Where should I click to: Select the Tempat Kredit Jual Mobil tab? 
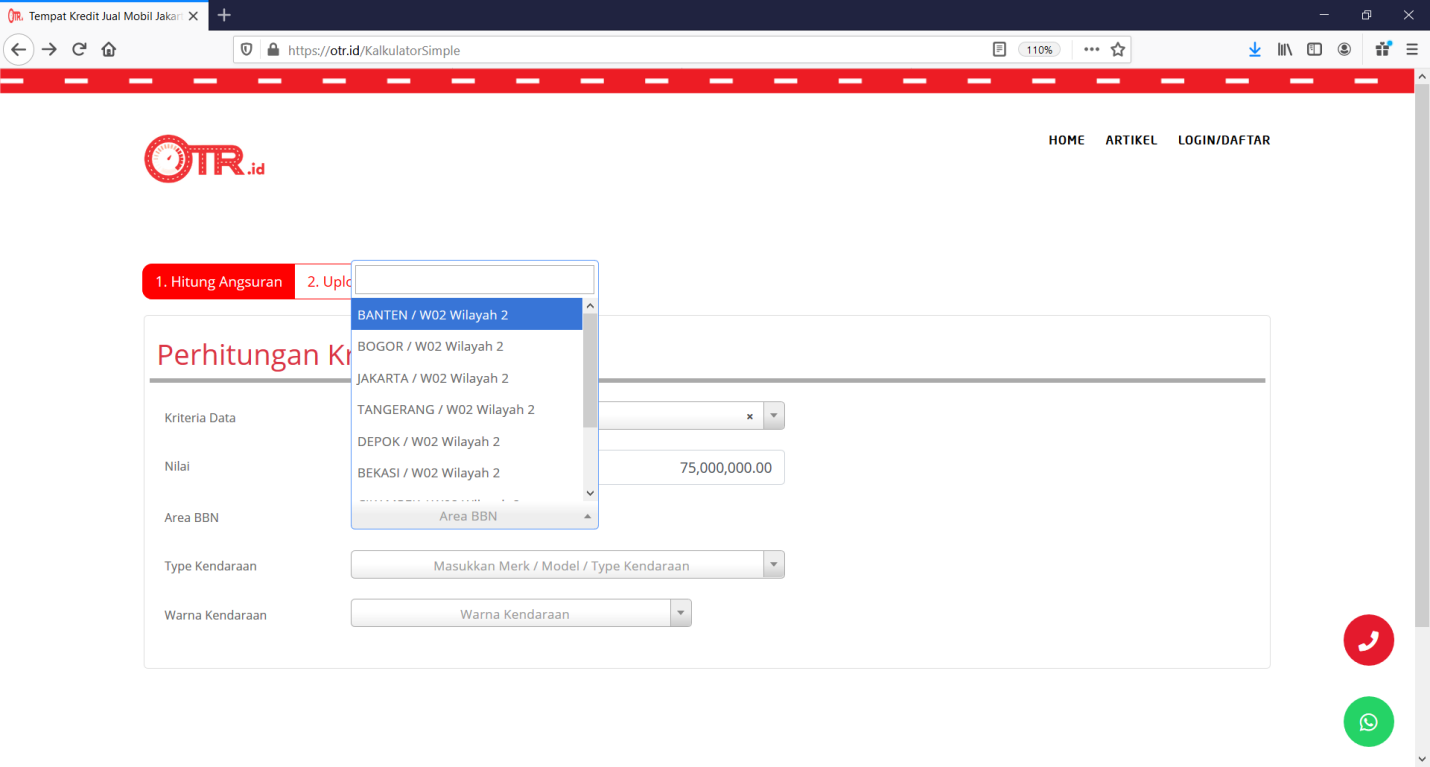pyautogui.click(x=104, y=16)
